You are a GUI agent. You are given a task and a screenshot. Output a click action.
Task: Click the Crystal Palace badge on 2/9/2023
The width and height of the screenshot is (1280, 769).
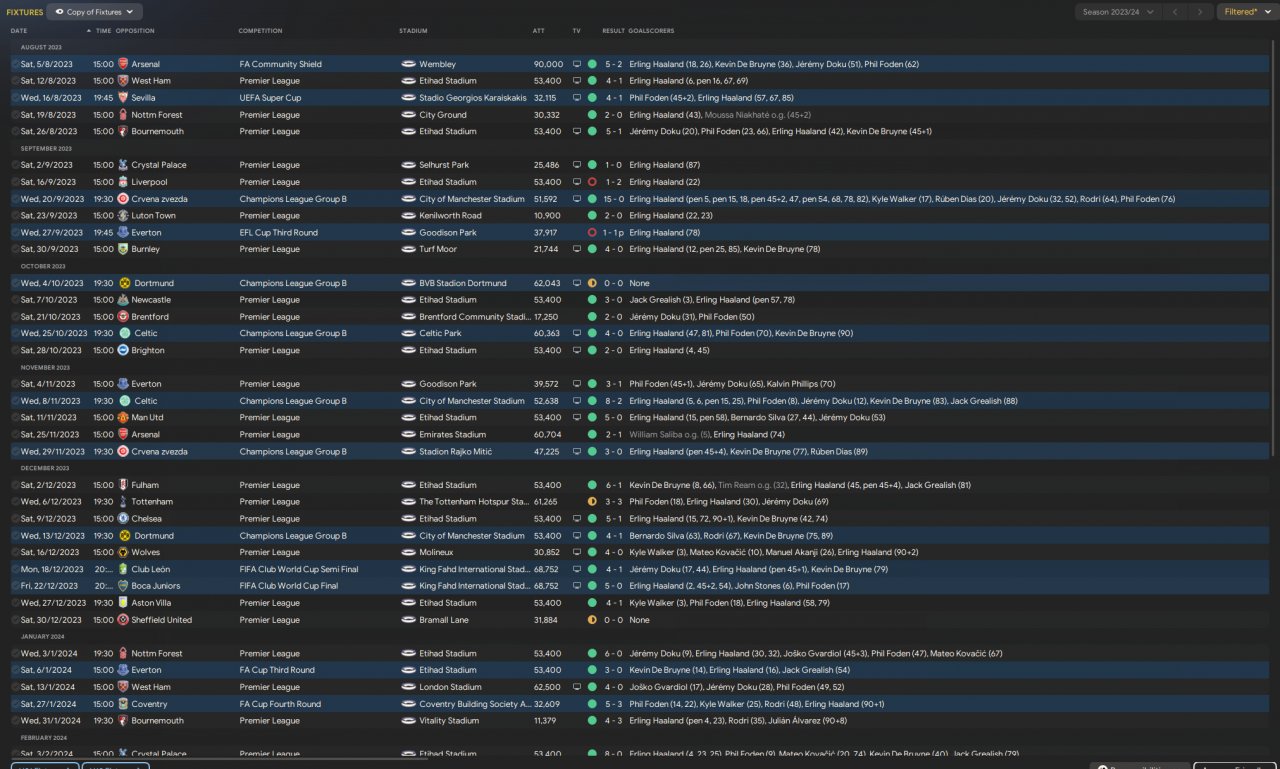coord(123,165)
